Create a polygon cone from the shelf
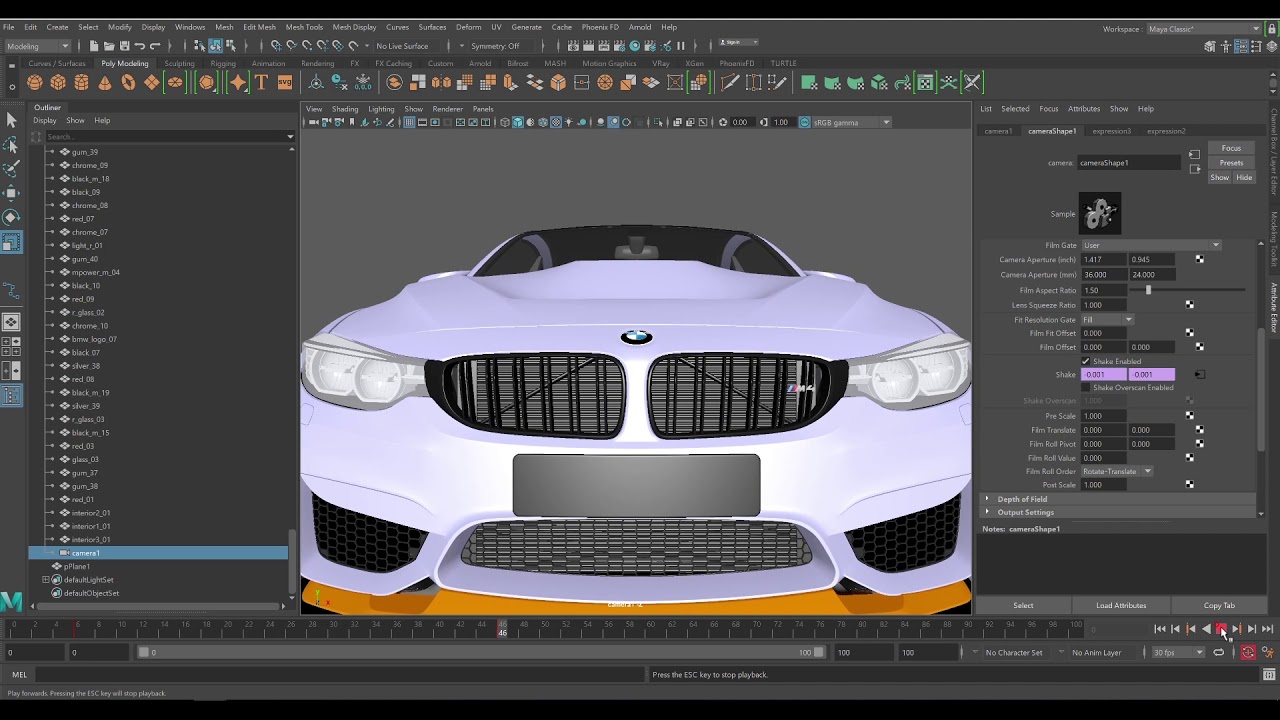 tap(104, 83)
